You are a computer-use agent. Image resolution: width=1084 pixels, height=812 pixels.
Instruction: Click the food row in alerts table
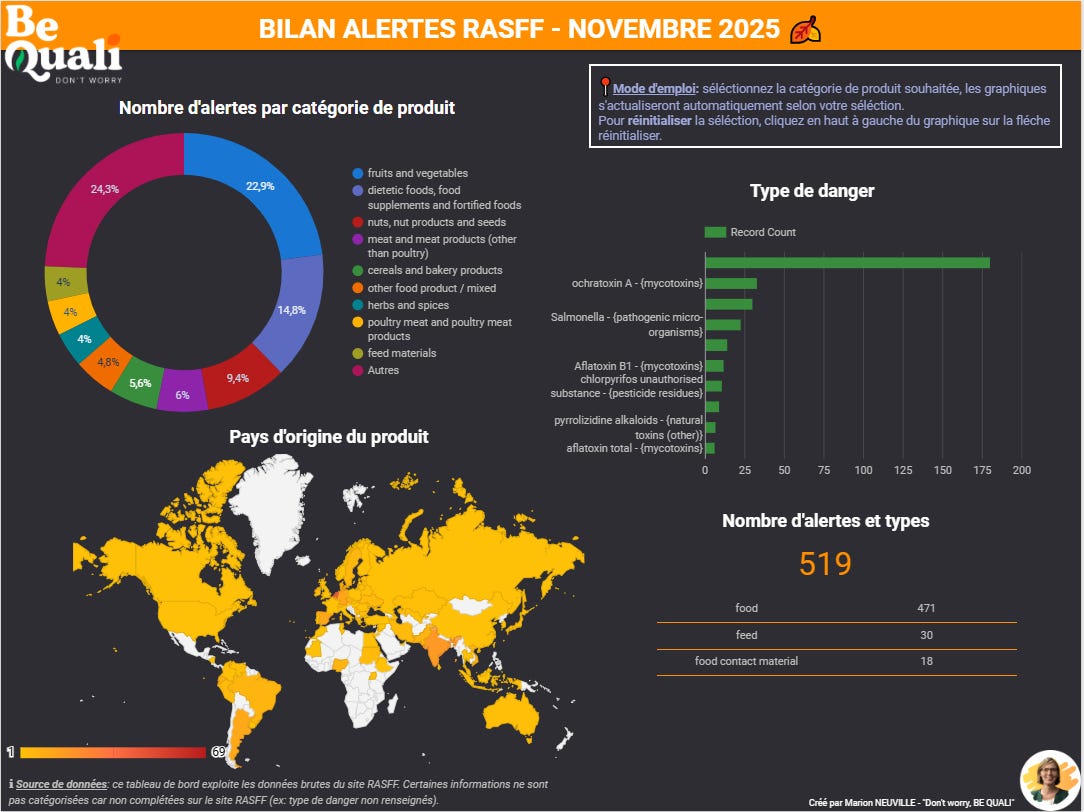coord(837,608)
